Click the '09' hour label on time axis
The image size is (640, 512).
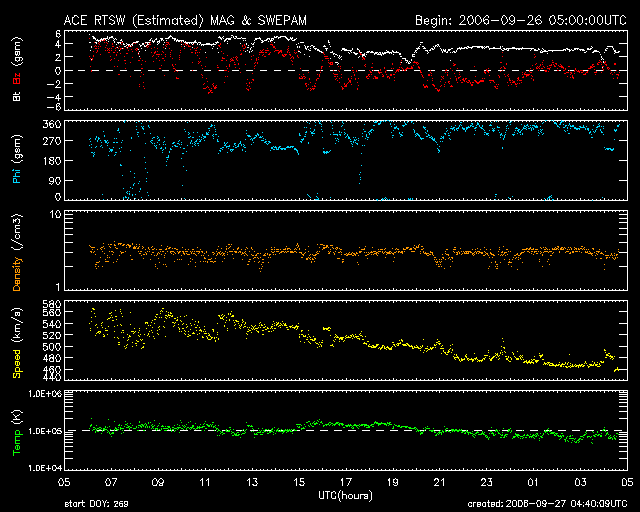point(158,482)
